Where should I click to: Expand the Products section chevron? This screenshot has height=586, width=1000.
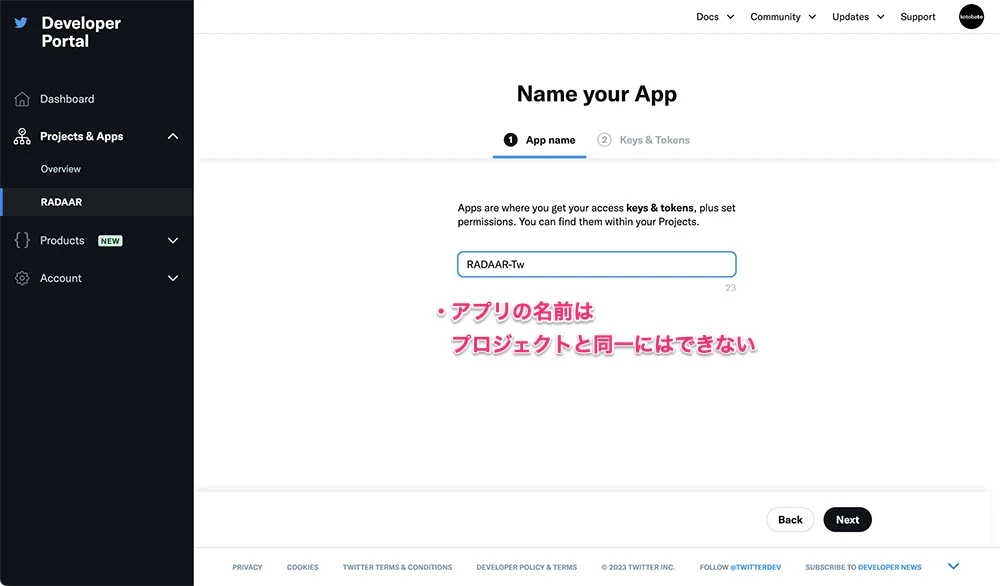pos(173,241)
